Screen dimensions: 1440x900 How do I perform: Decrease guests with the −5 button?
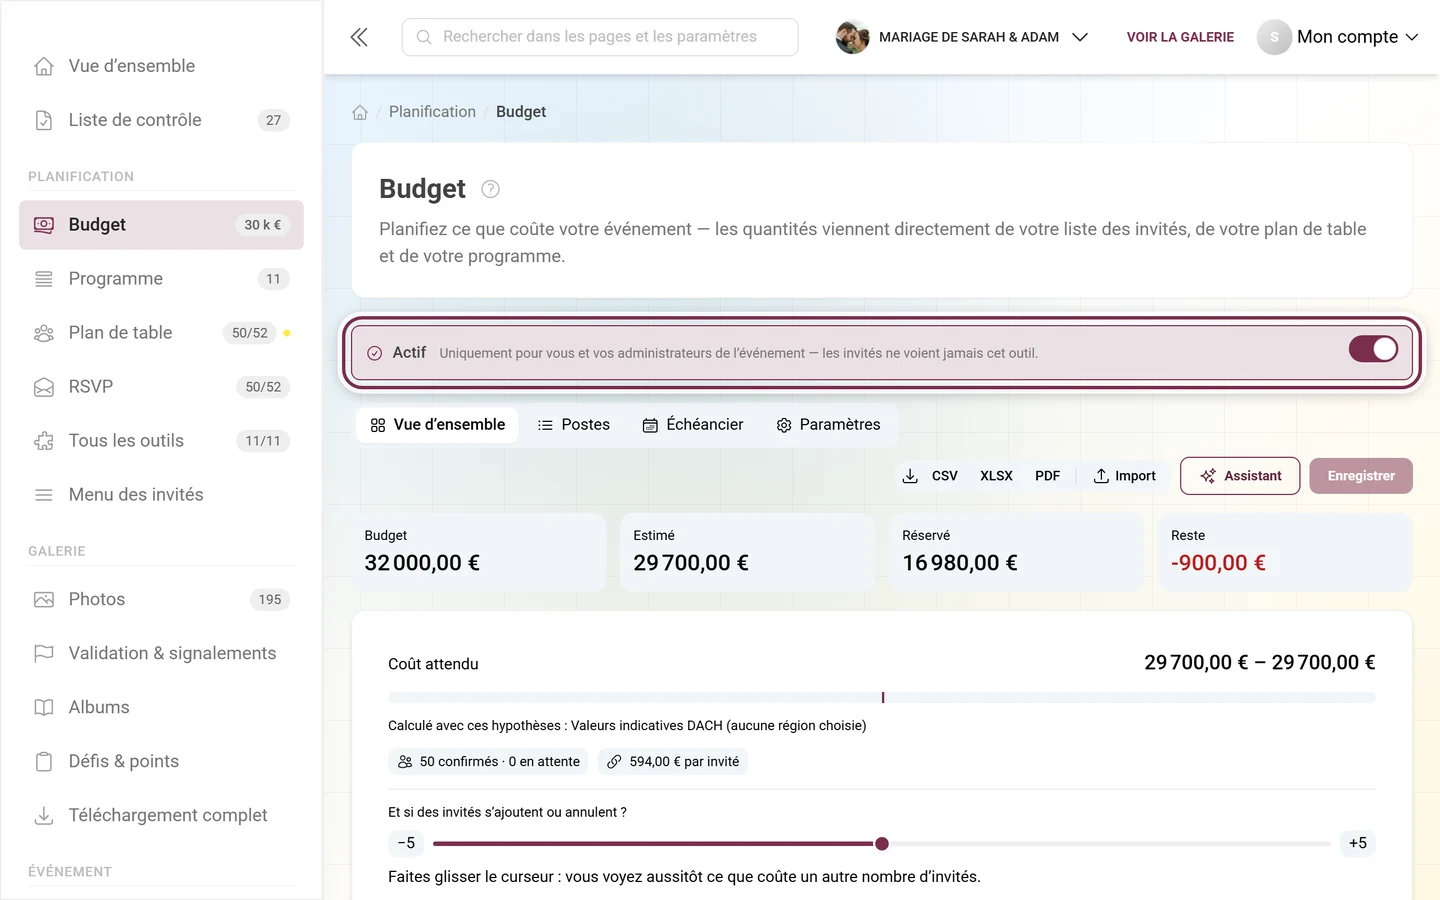tap(406, 843)
